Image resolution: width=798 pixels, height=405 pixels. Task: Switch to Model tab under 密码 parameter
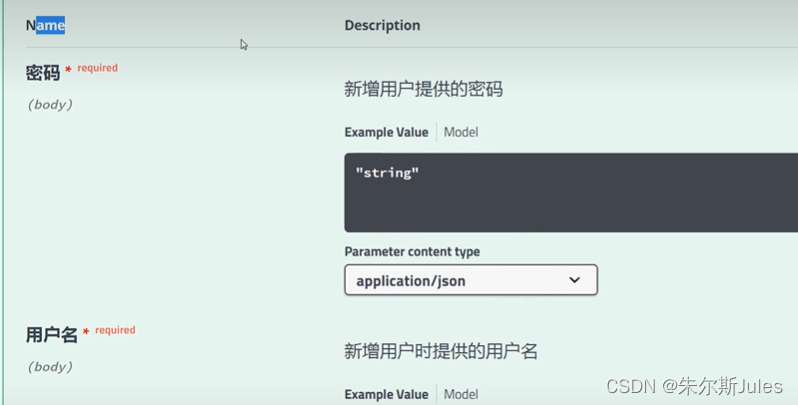click(x=461, y=132)
